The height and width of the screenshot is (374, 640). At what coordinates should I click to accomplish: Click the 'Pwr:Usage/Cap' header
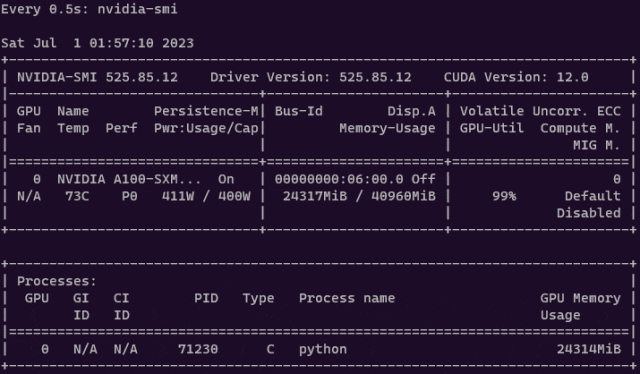[x=206, y=128]
